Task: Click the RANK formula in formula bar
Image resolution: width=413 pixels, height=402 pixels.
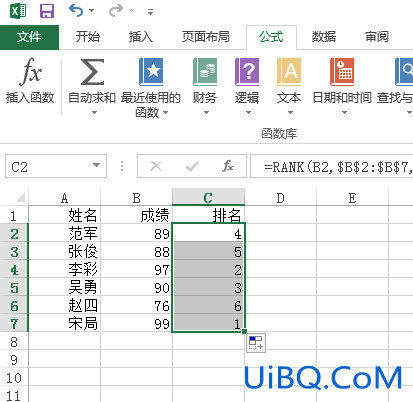Action: (x=337, y=167)
